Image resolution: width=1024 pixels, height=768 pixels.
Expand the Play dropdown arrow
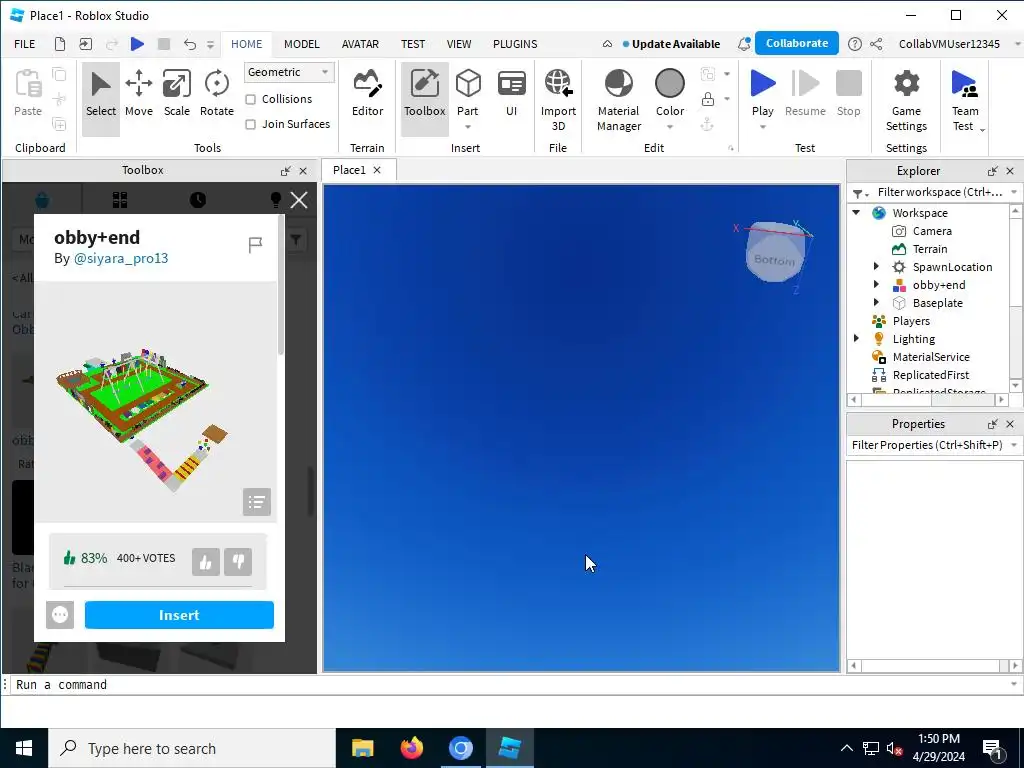pyautogui.click(x=763, y=127)
